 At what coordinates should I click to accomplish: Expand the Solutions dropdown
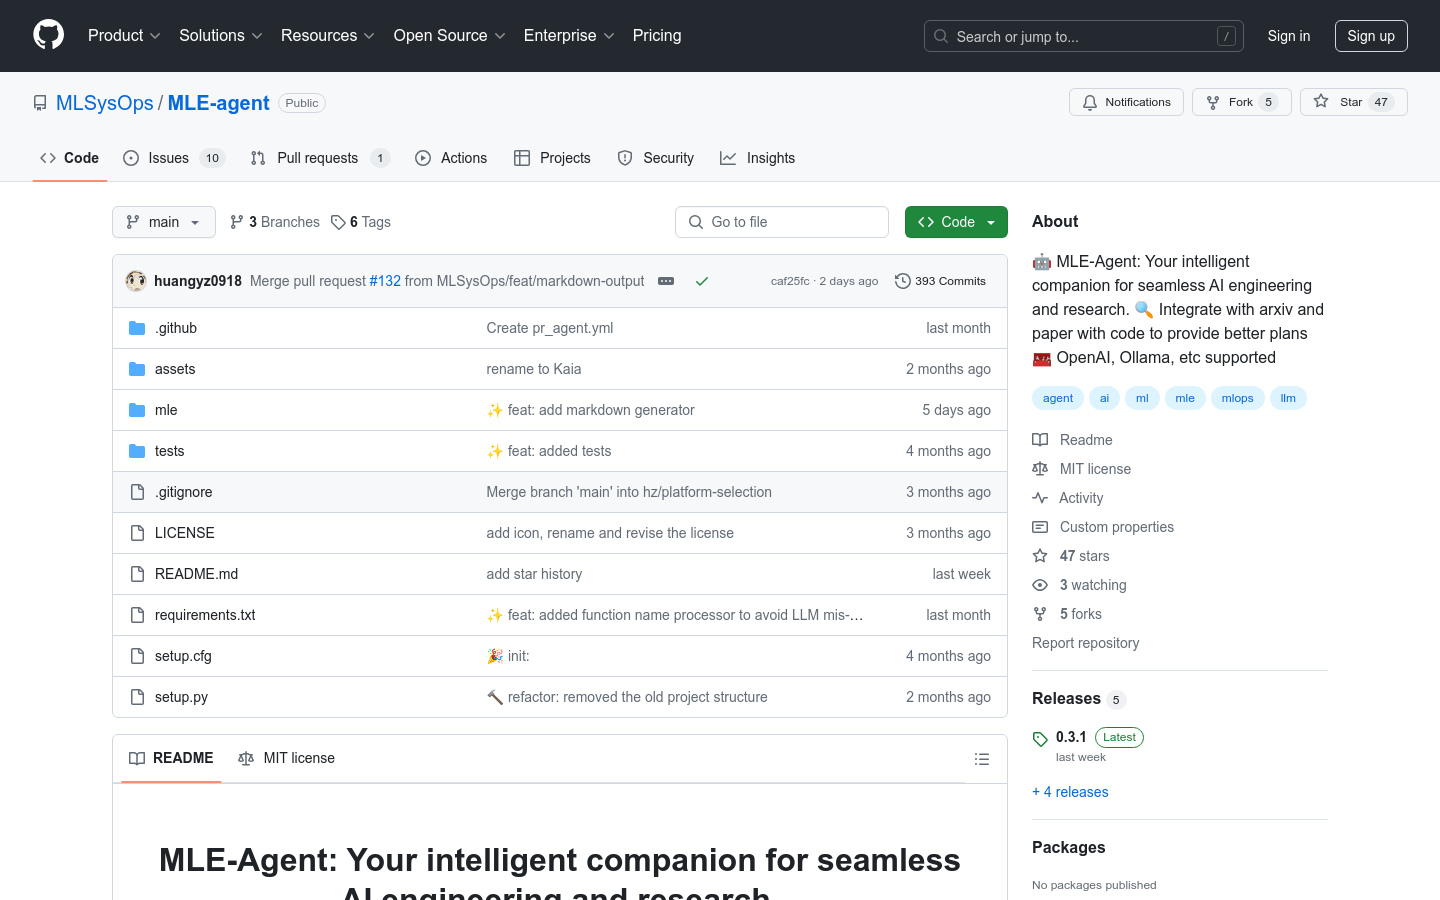coord(221,36)
